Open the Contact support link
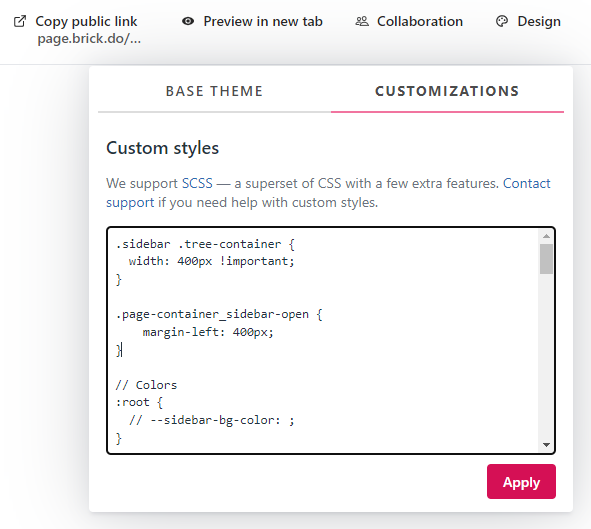 pyautogui.click(x=527, y=183)
